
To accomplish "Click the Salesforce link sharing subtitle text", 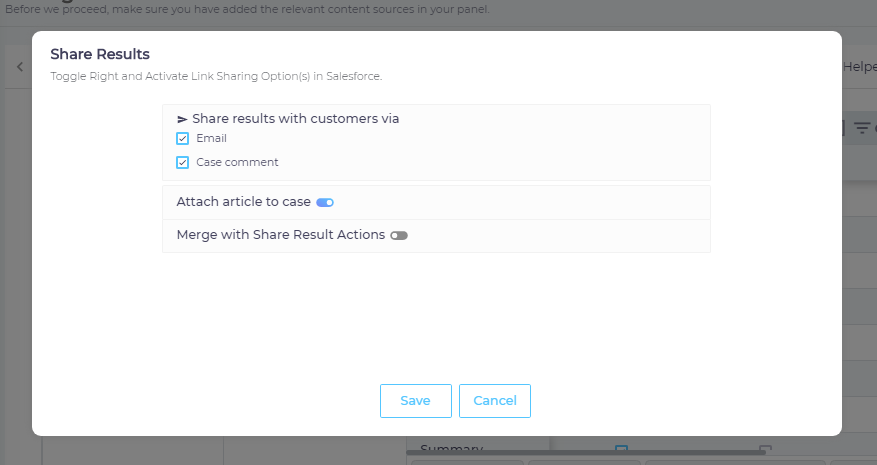I will coord(216,76).
